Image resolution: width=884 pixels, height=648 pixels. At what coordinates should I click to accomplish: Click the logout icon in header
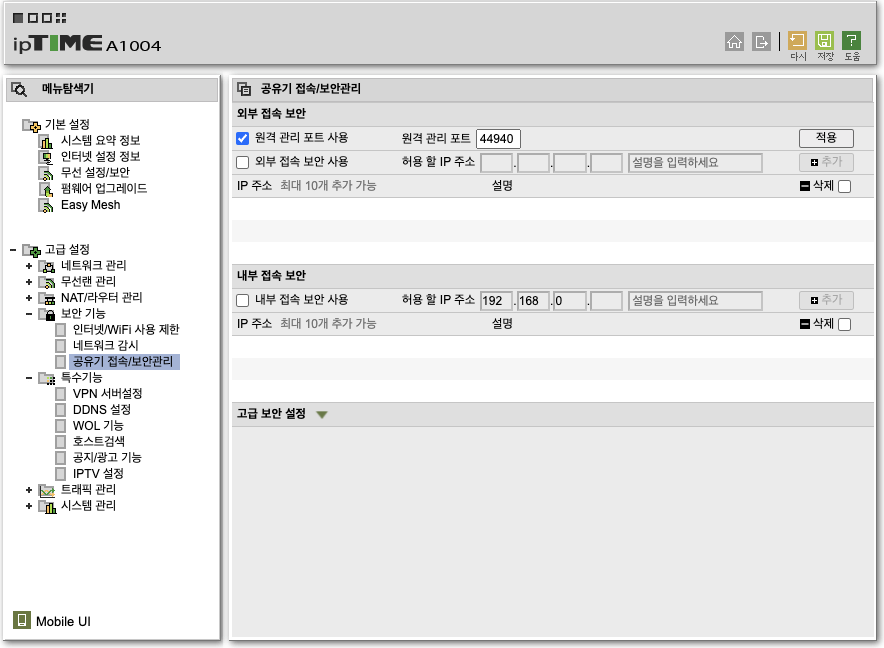coord(761,41)
